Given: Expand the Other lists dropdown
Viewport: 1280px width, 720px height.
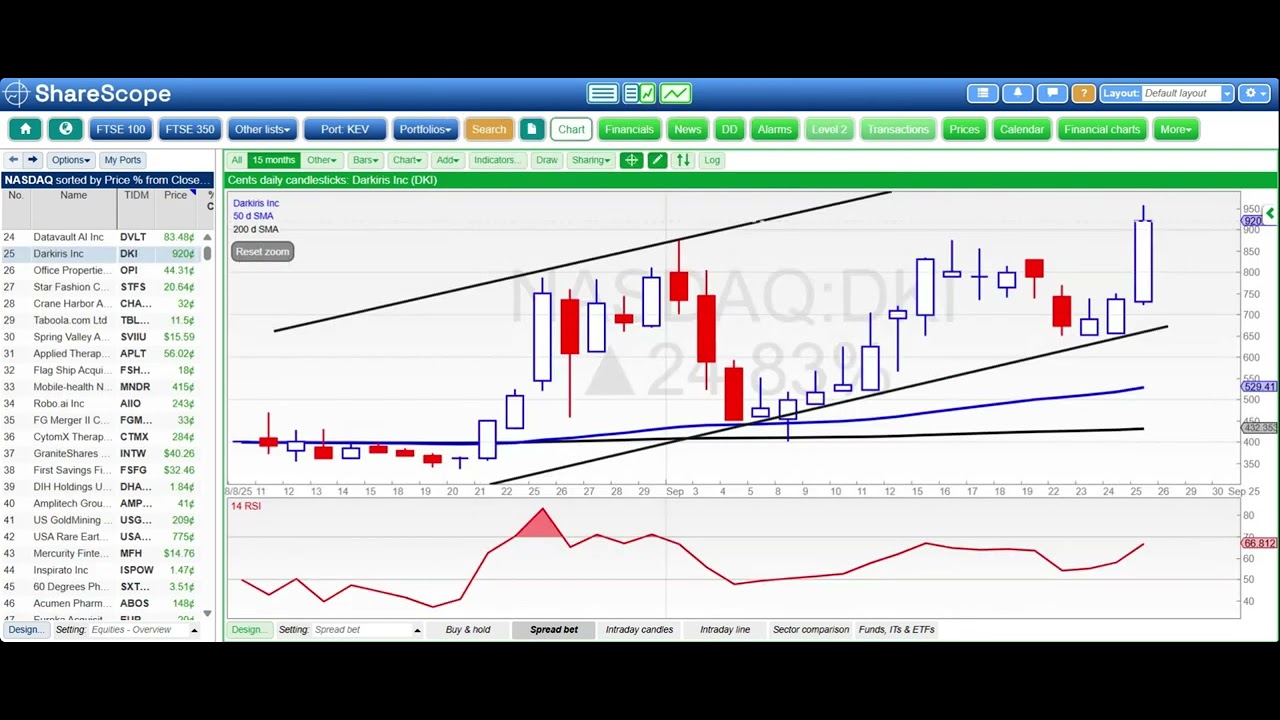Looking at the screenshot, I should pos(262,129).
